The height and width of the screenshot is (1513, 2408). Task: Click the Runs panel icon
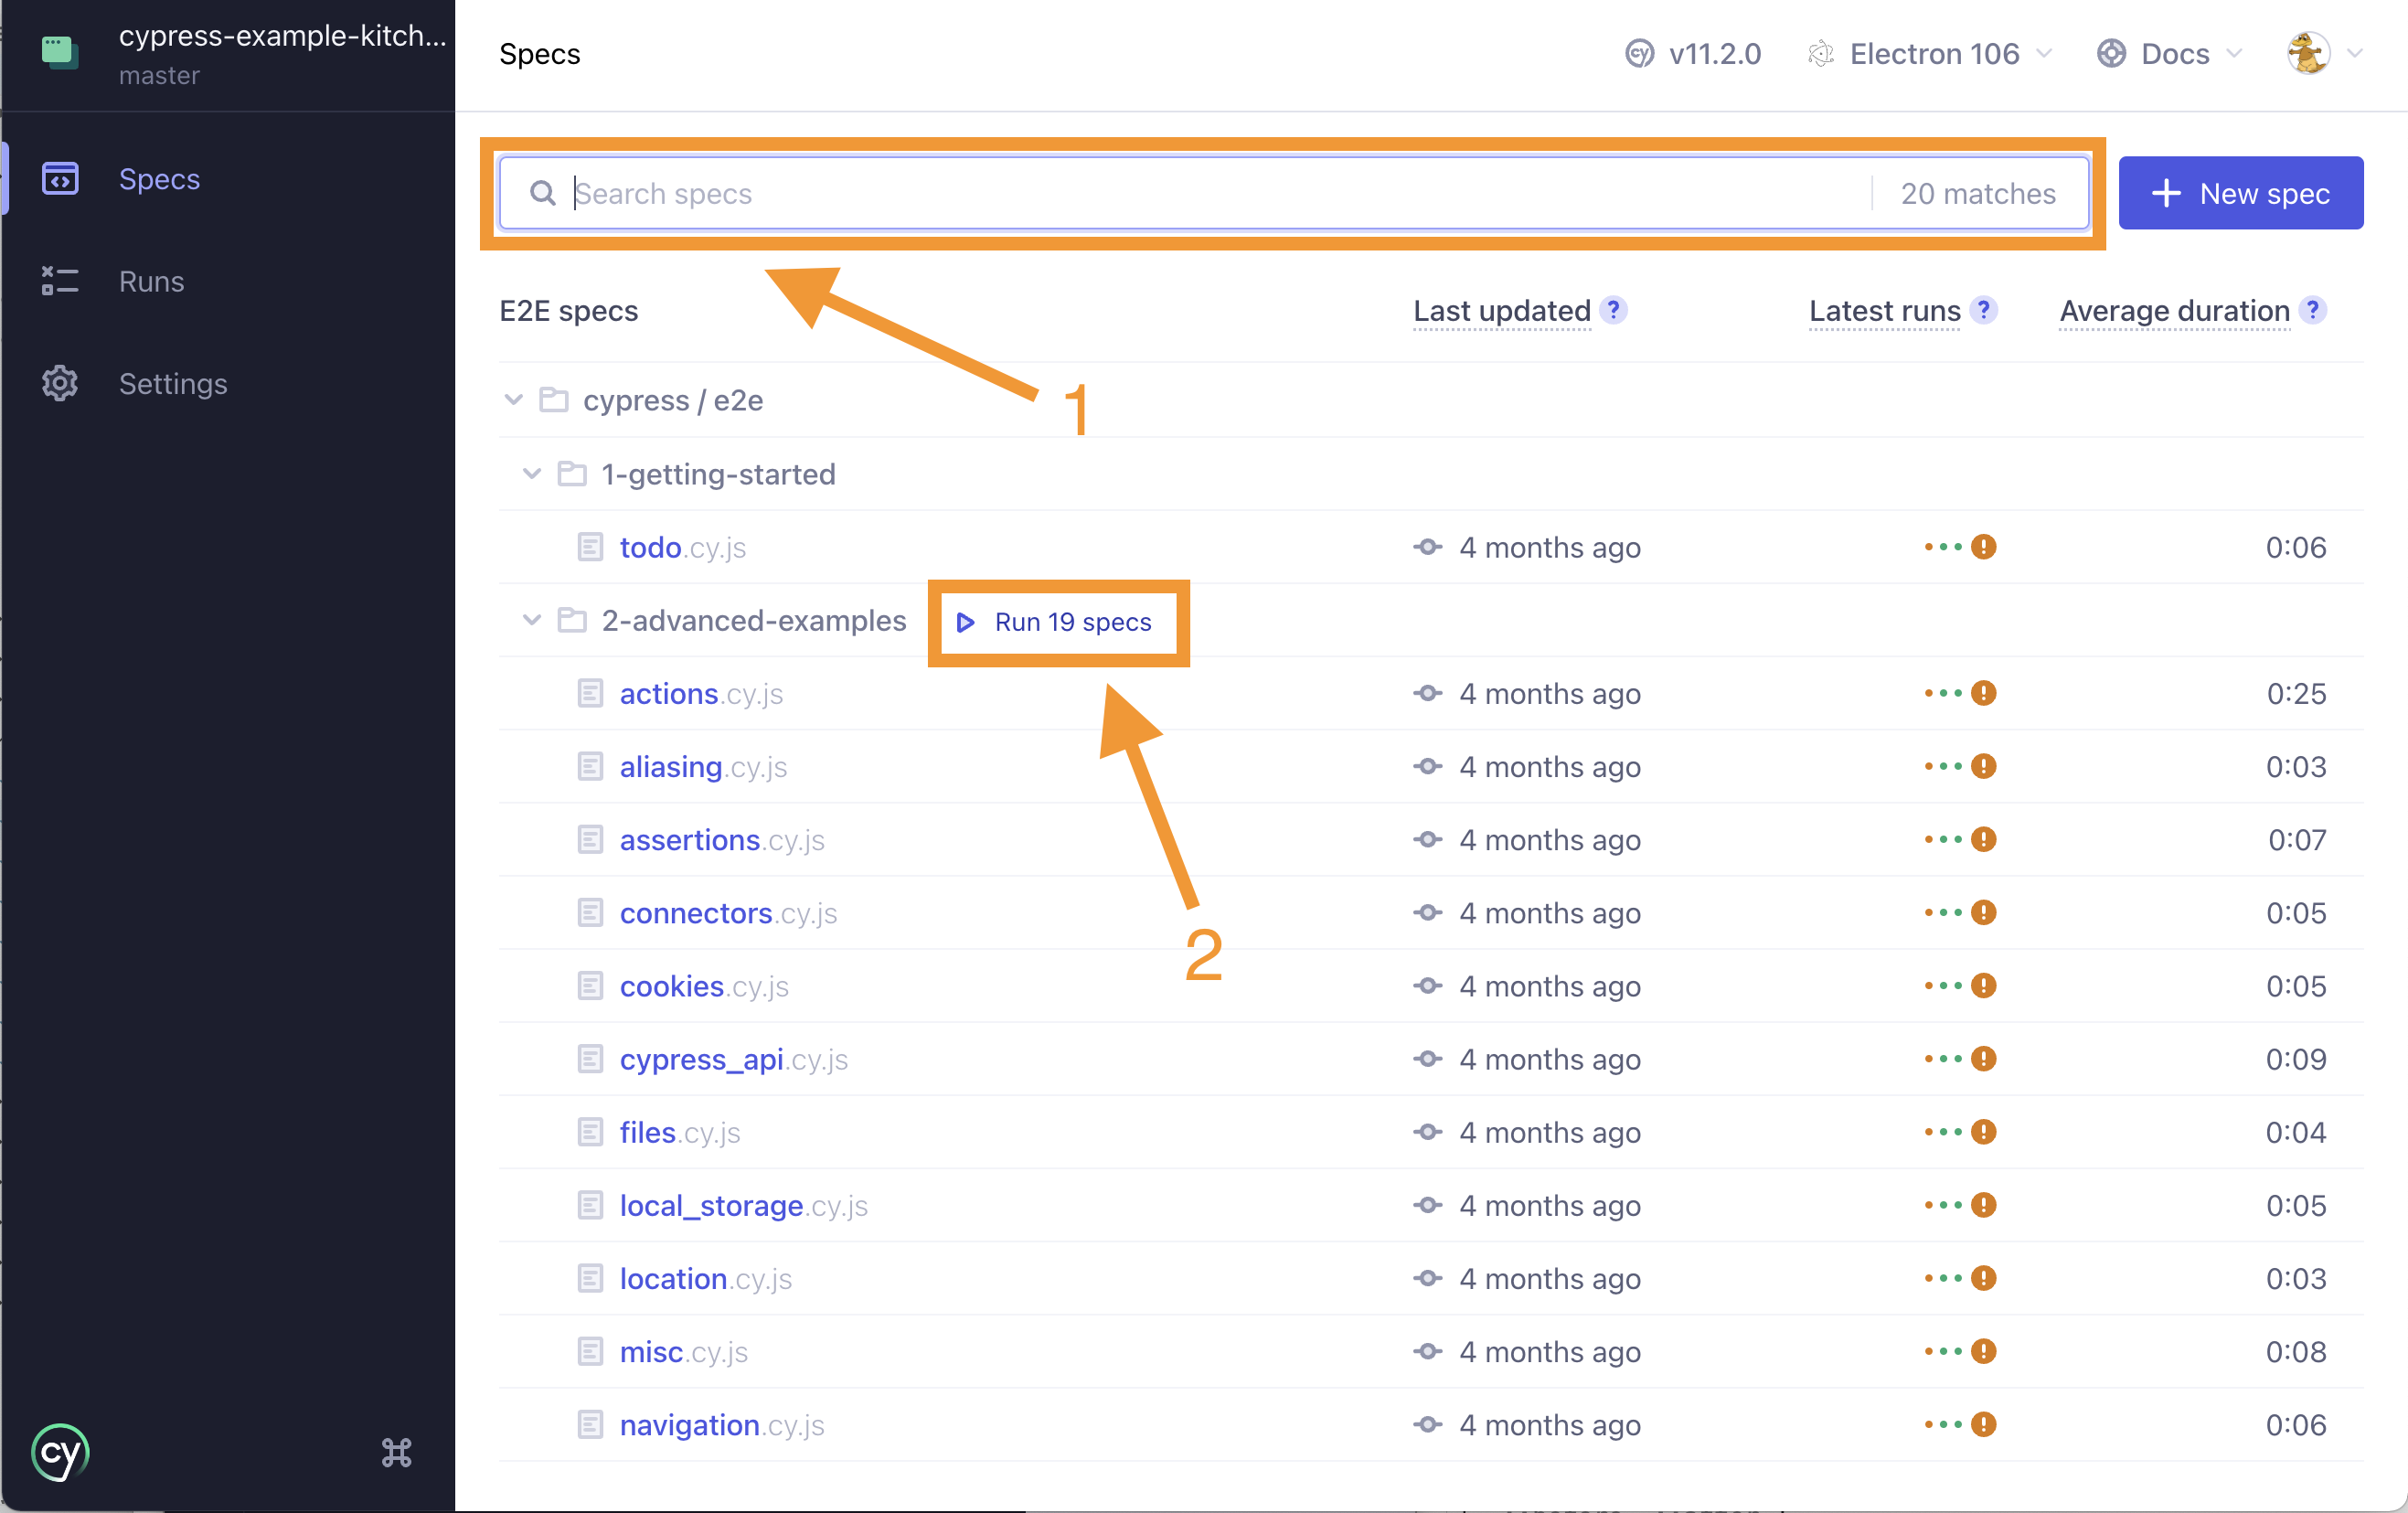(59, 279)
